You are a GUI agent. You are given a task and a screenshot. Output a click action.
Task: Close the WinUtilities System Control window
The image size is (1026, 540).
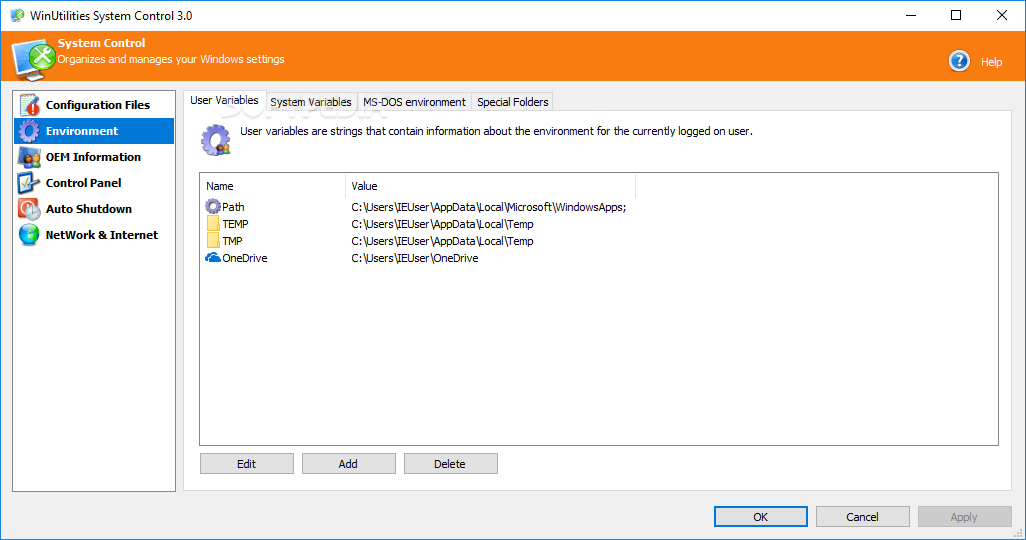(1002, 15)
